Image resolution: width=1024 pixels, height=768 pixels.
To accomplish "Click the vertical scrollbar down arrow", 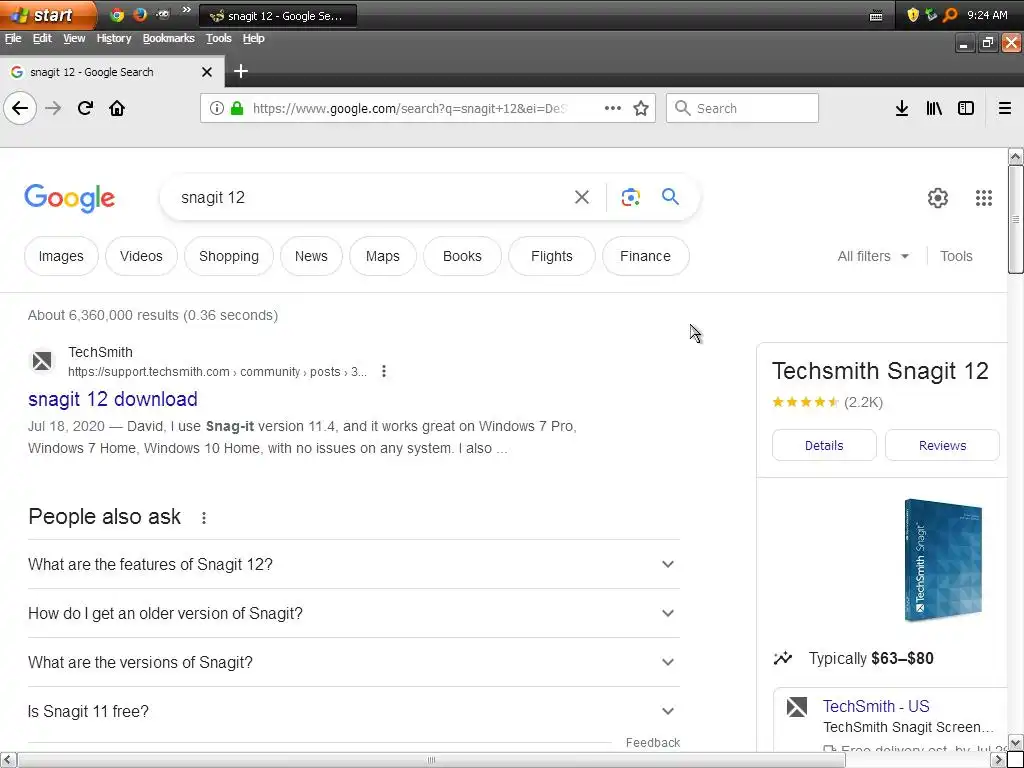I will point(1015,743).
